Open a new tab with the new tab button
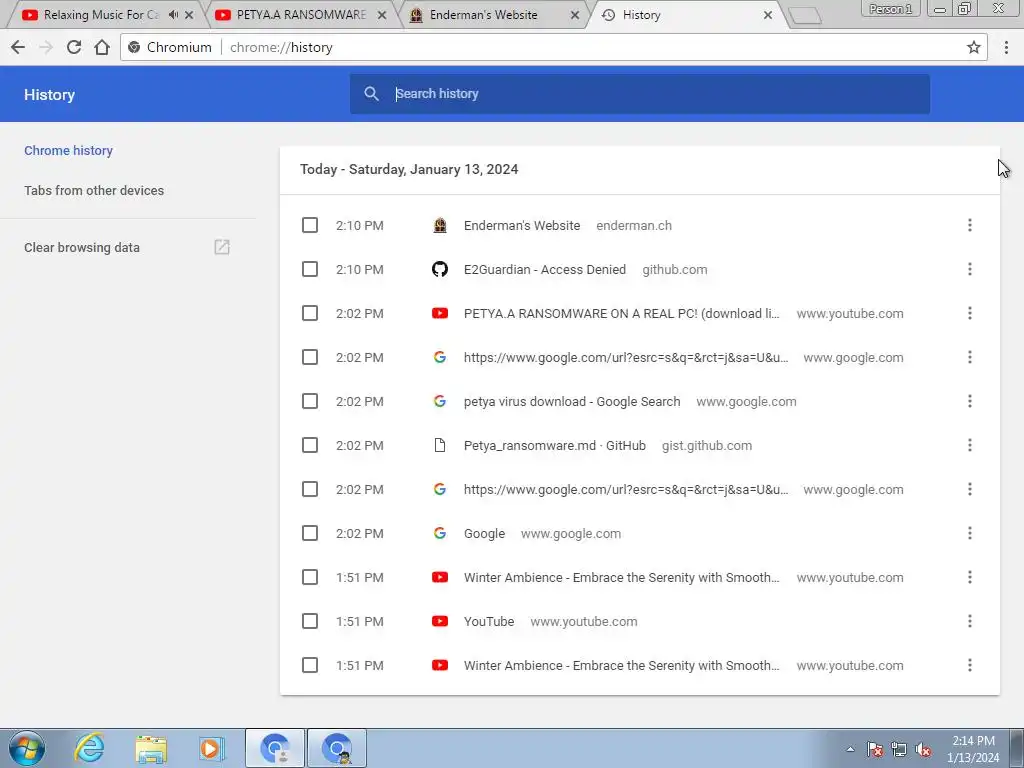The height and width of the screenshot is (768, 1024). (805, 16)
